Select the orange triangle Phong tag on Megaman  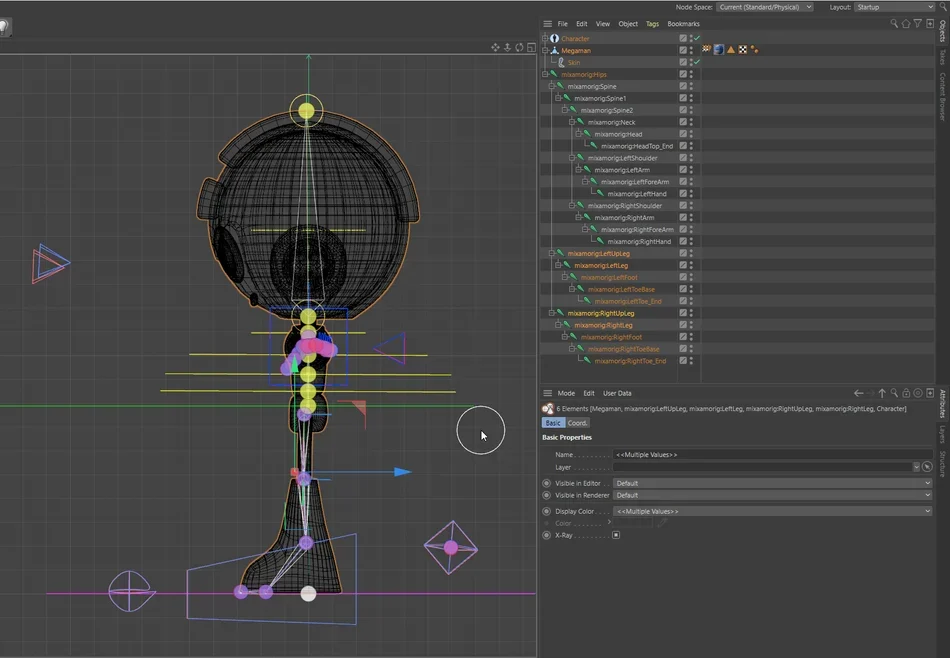pyautogui.click(x=731, y=50)
